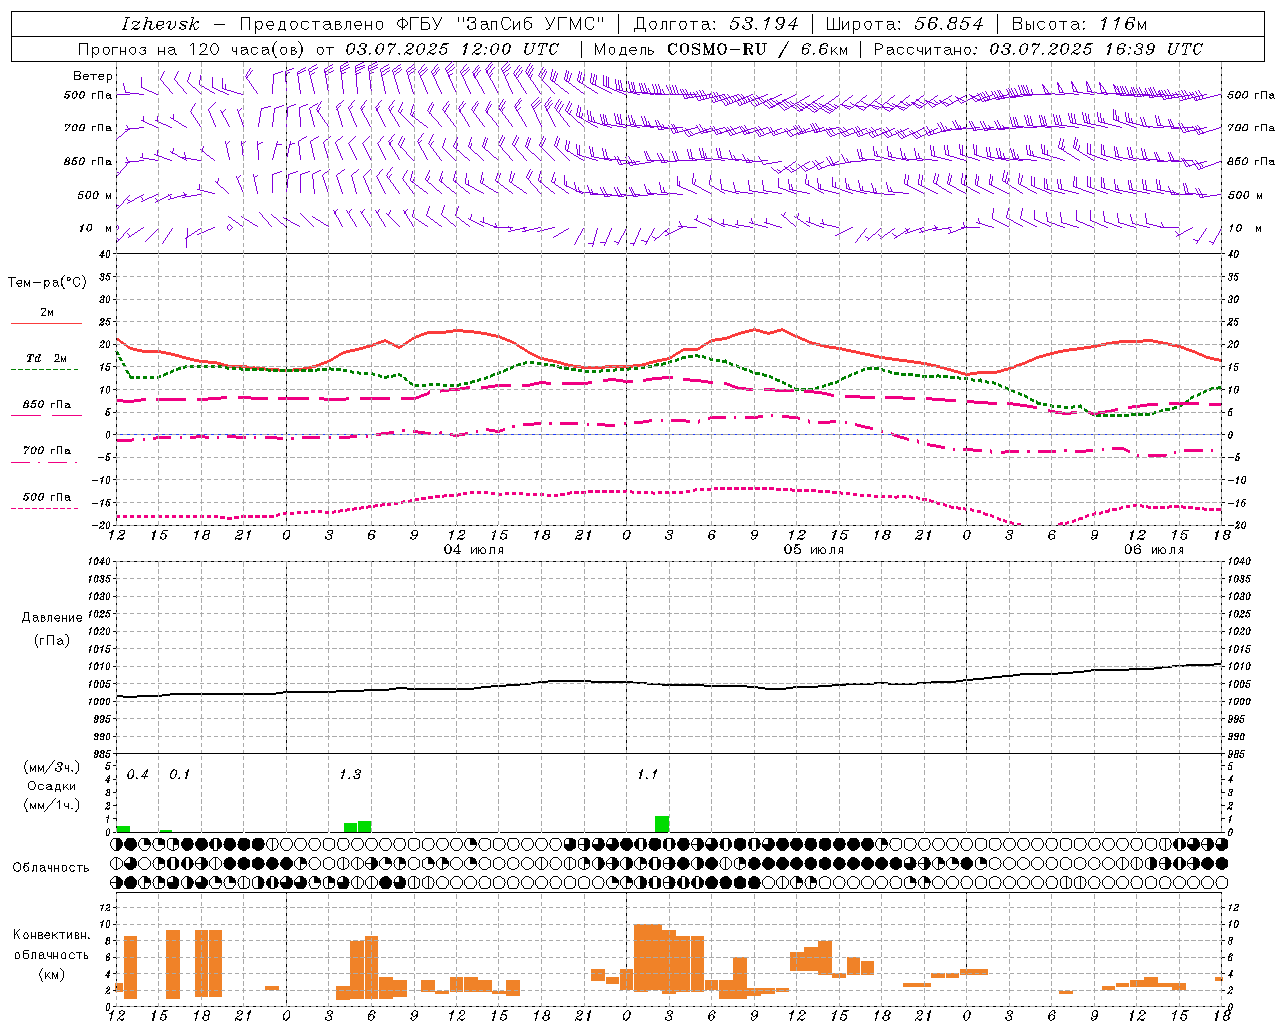Image resolution: width=1280 pixels, height=1024 pixels.
Task: Click the 850 гПа temperature legend label
Action: pos(47,405)
